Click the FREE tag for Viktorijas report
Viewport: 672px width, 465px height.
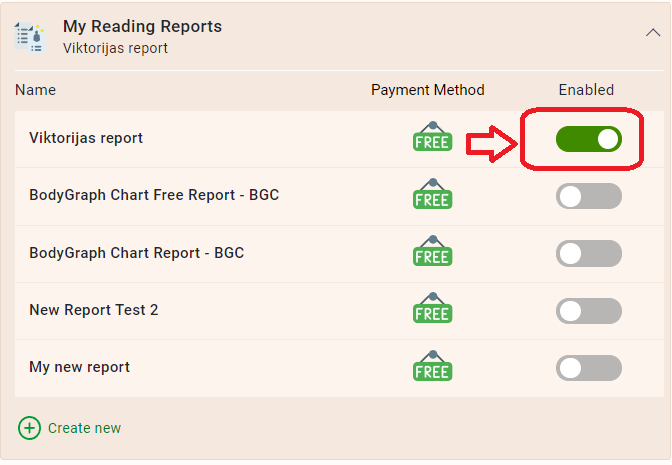[432, 136]
